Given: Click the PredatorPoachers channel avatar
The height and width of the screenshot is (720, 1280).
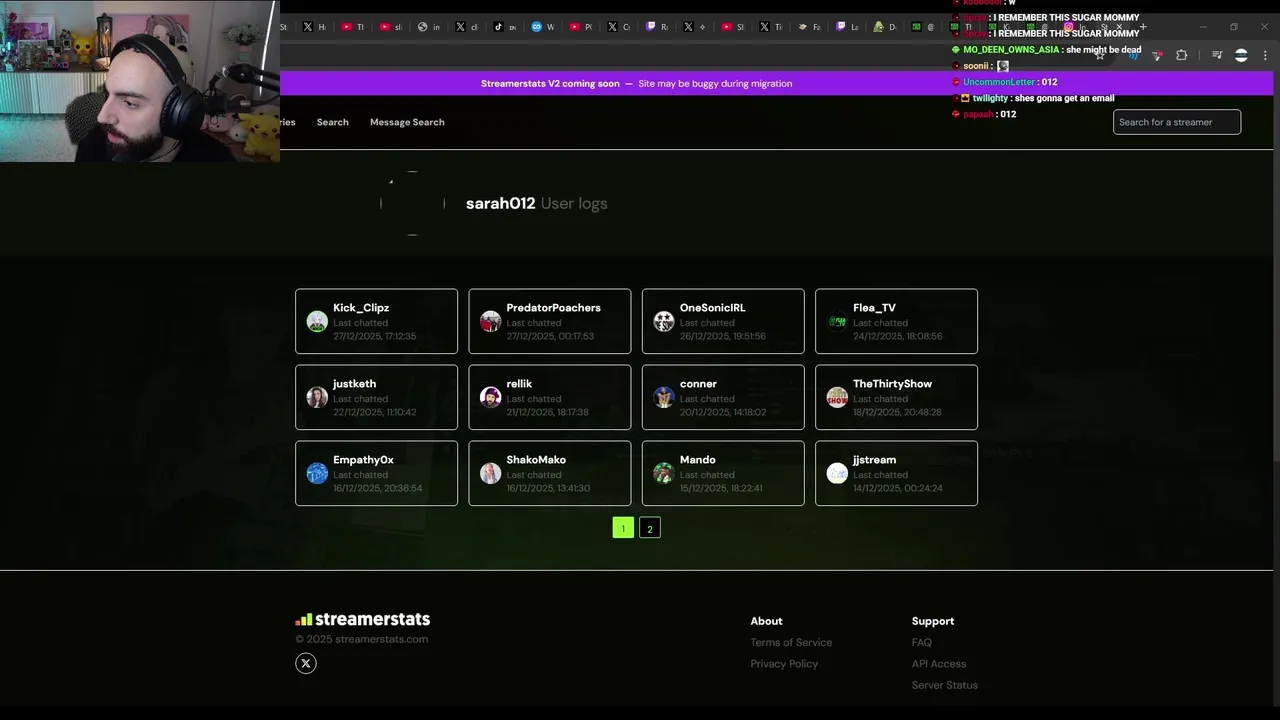Looking at the screenshot, I should [x=490, y=321].
